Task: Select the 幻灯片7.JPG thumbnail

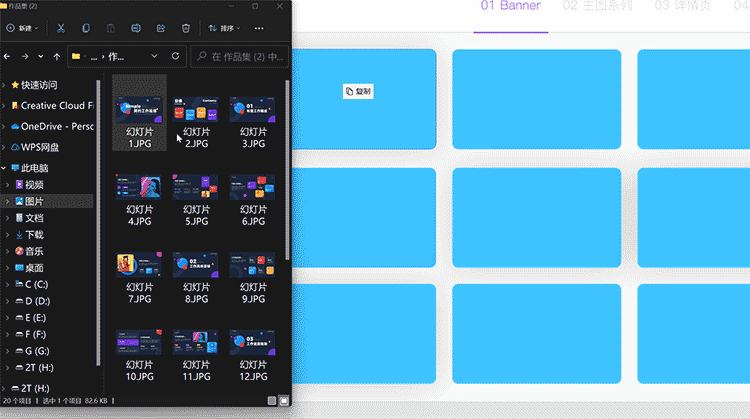Action: pos(139,265)
